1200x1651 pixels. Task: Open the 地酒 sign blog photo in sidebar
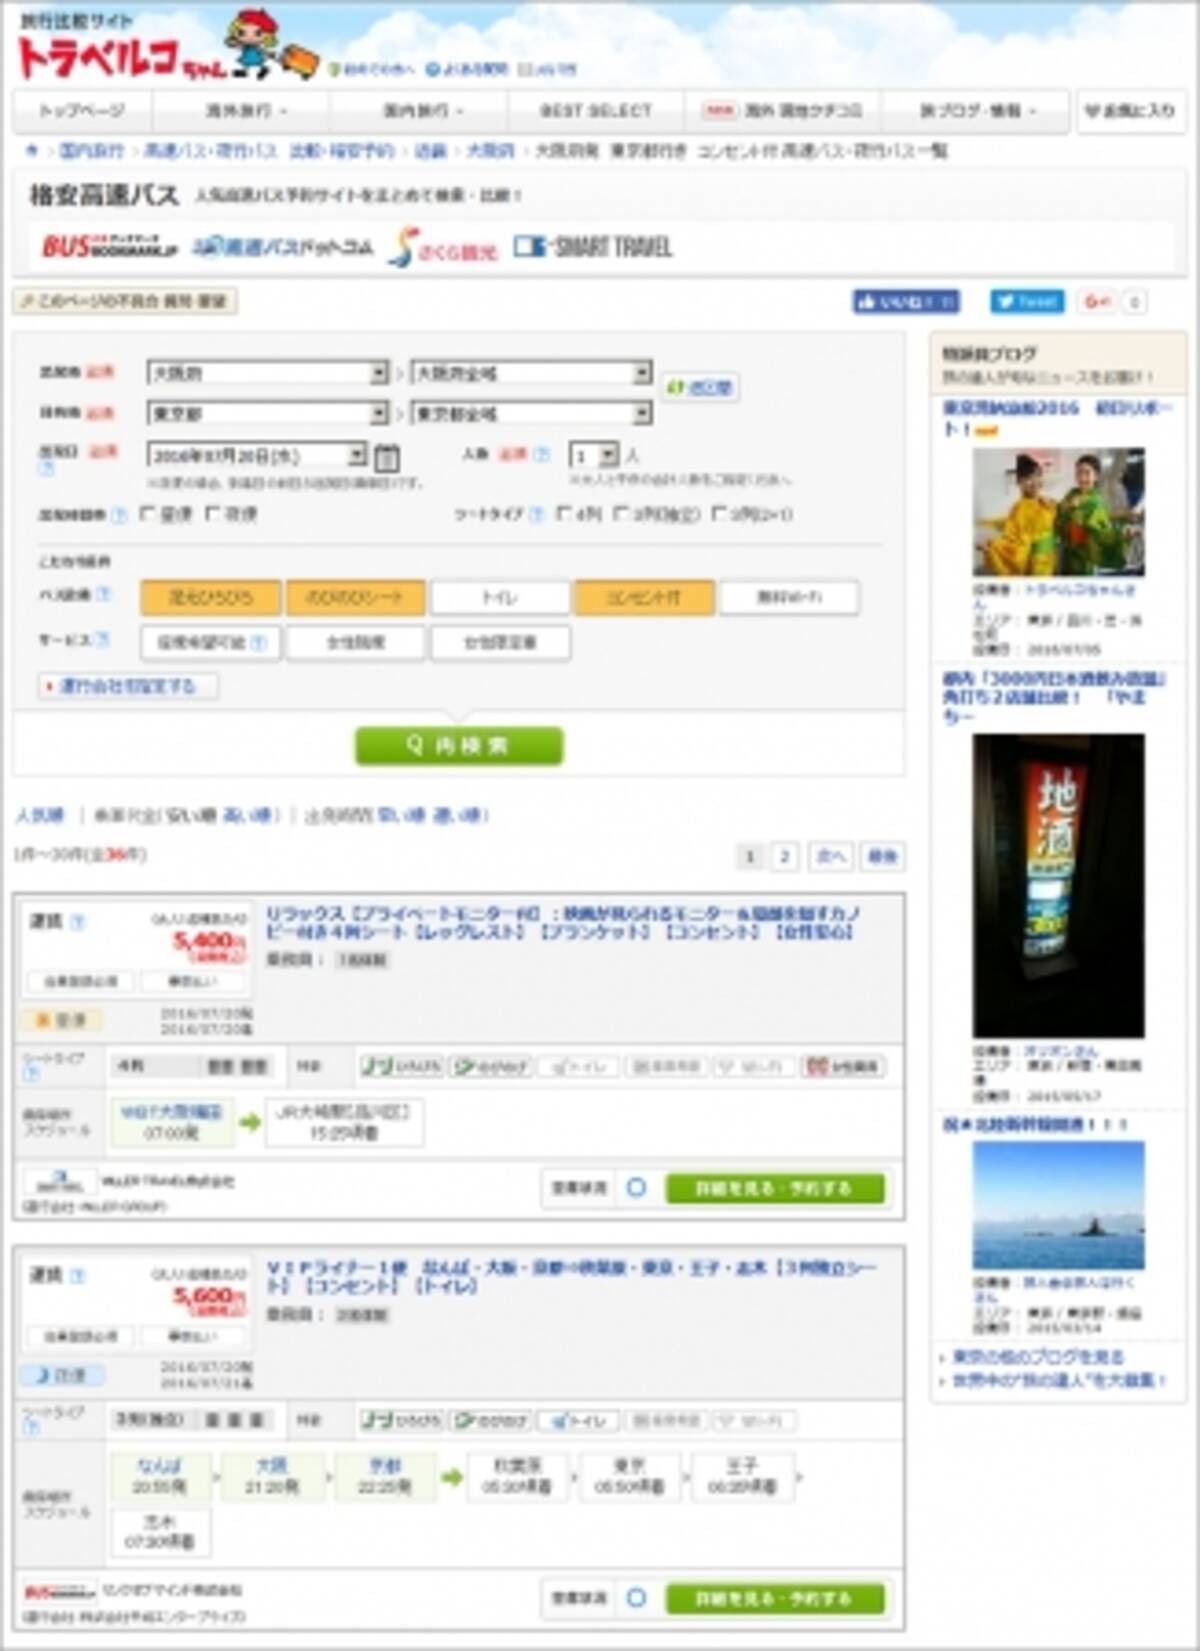1058,885
